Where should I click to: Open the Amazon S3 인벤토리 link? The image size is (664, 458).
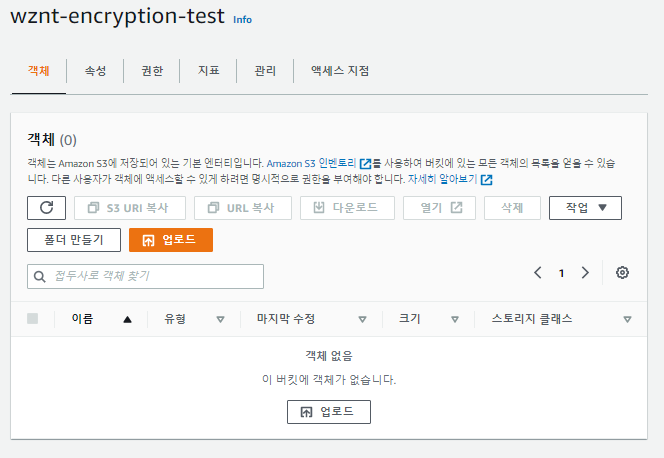pos(311,163)
